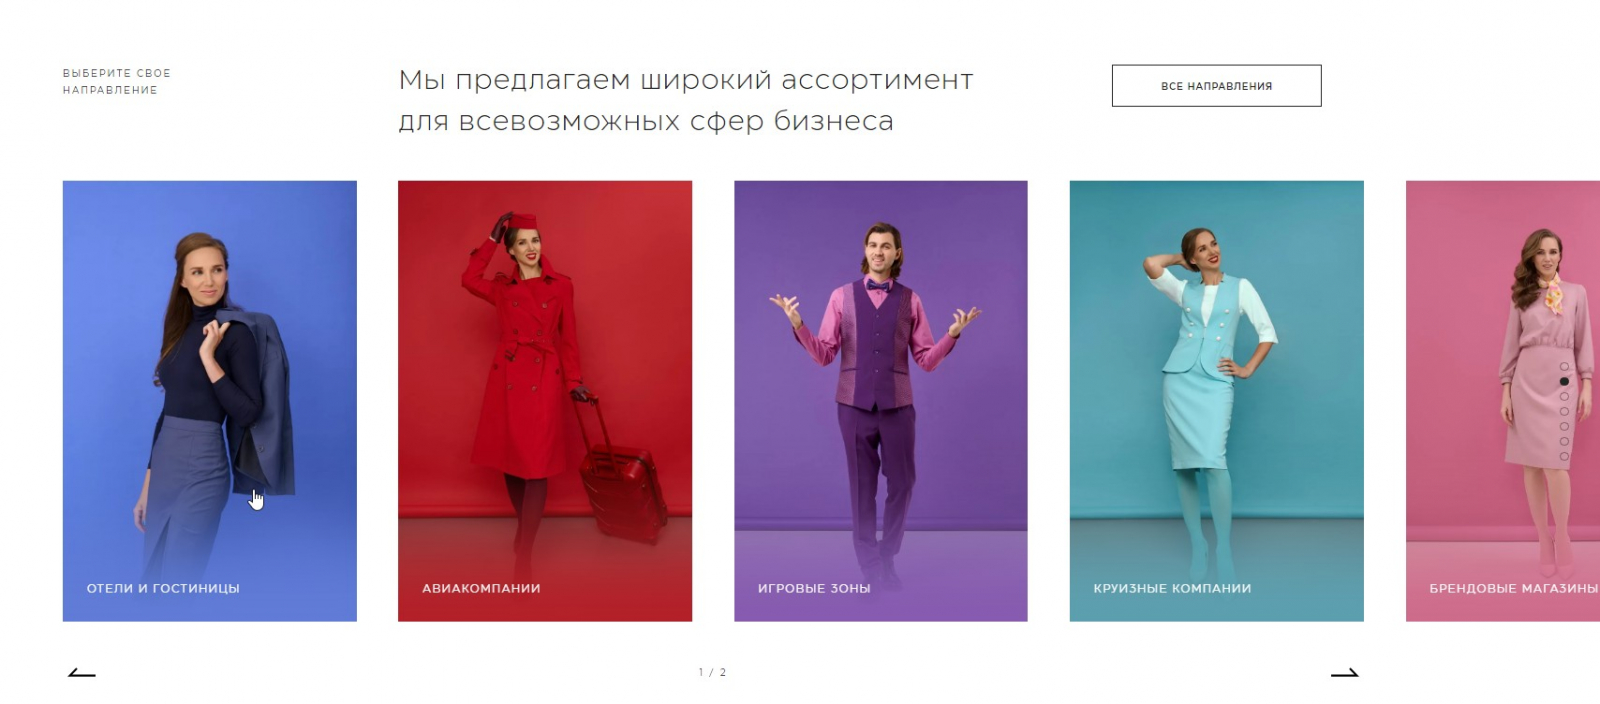Select the filled second section navigation dot
This screenshot has width=1600, height=704.
point(1564,381)
